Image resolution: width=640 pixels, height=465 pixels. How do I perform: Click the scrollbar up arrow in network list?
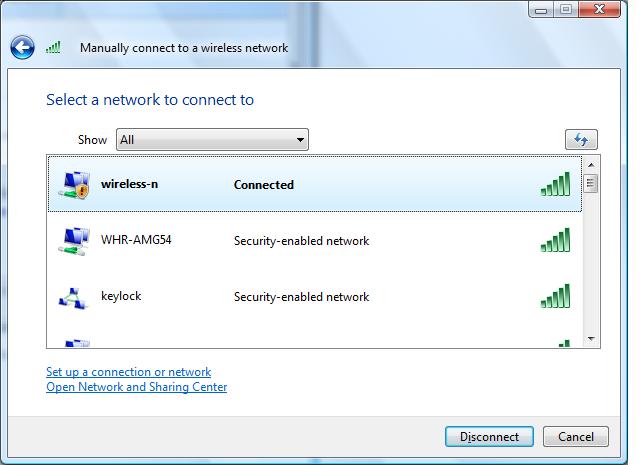click(591, 165)
